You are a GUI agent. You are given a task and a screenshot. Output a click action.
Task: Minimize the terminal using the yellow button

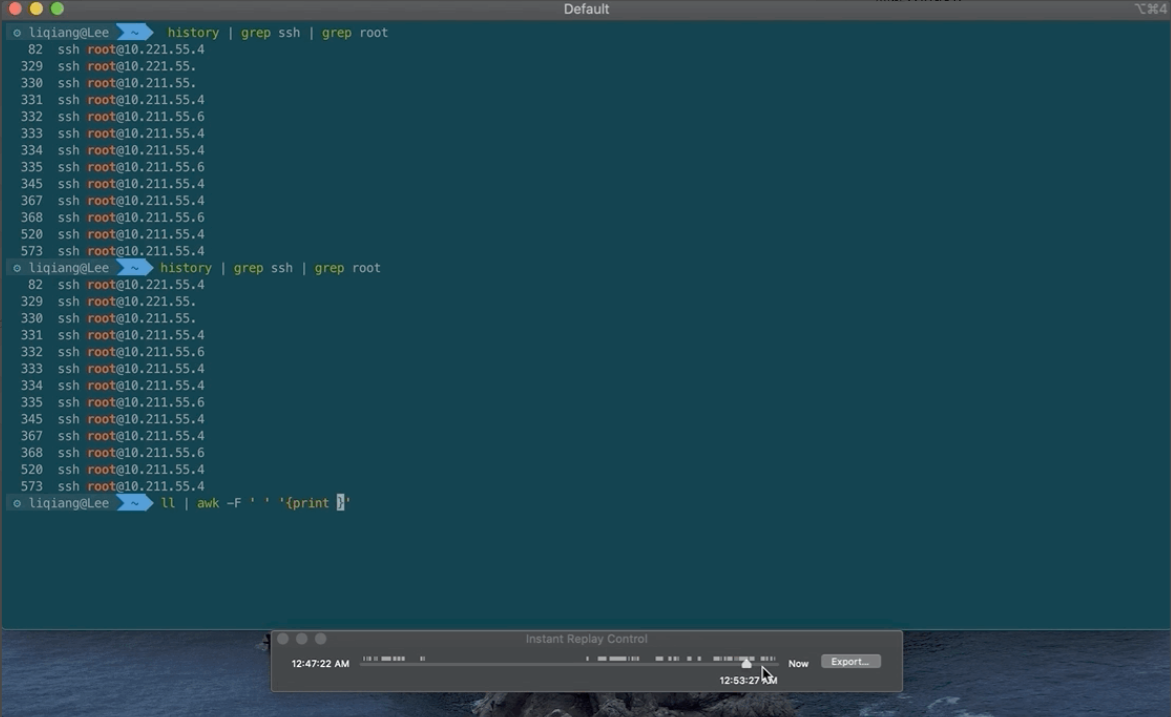[36, 9]
